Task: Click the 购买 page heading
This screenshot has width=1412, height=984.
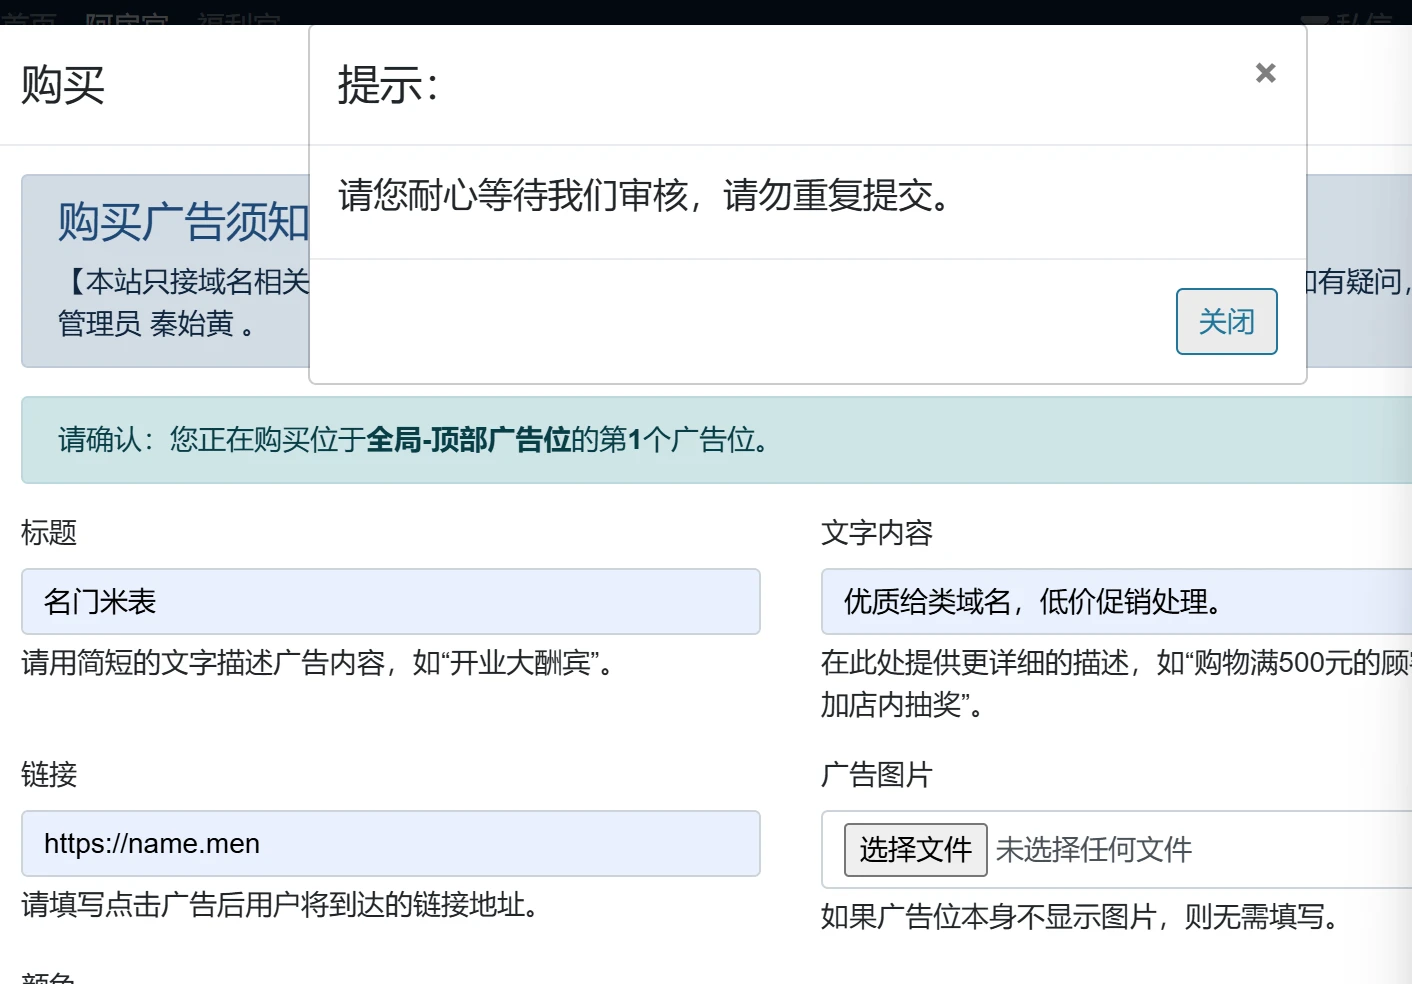Action: click(x=60, y=87)
